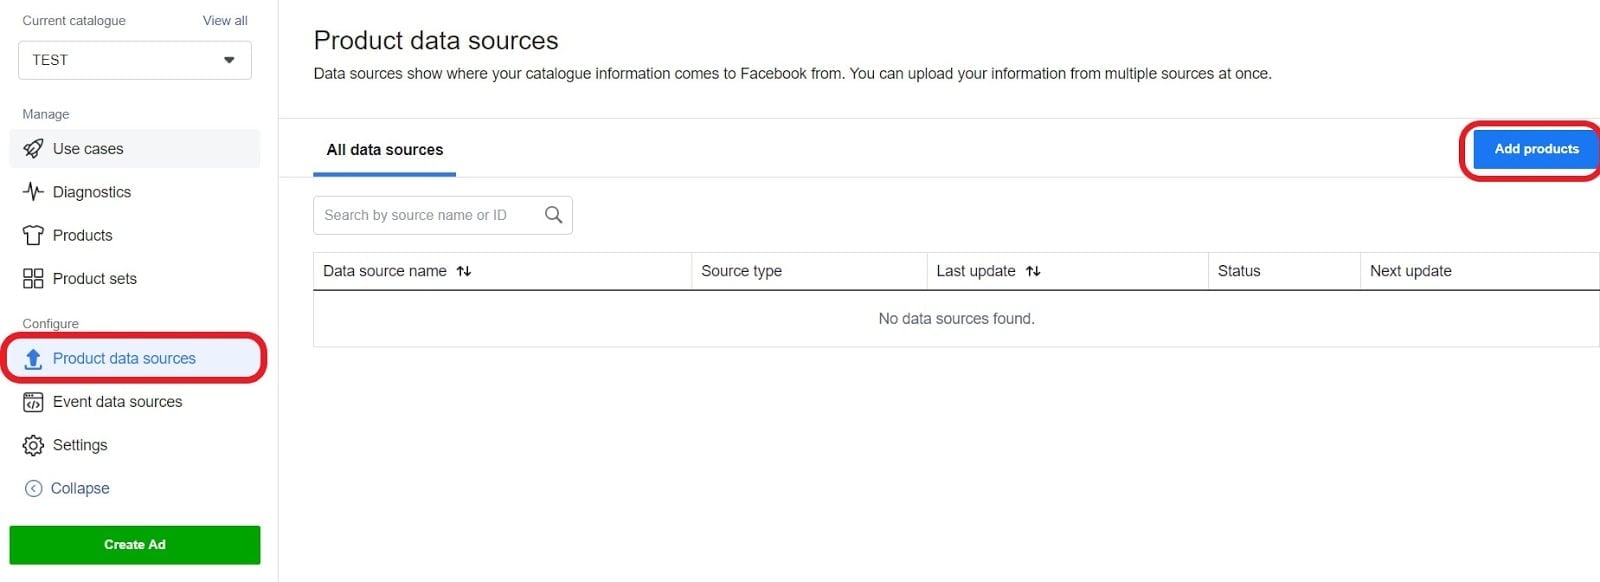Click the View all link
Viewport: 1600px width, 582px height.
(x=225, y=20)
